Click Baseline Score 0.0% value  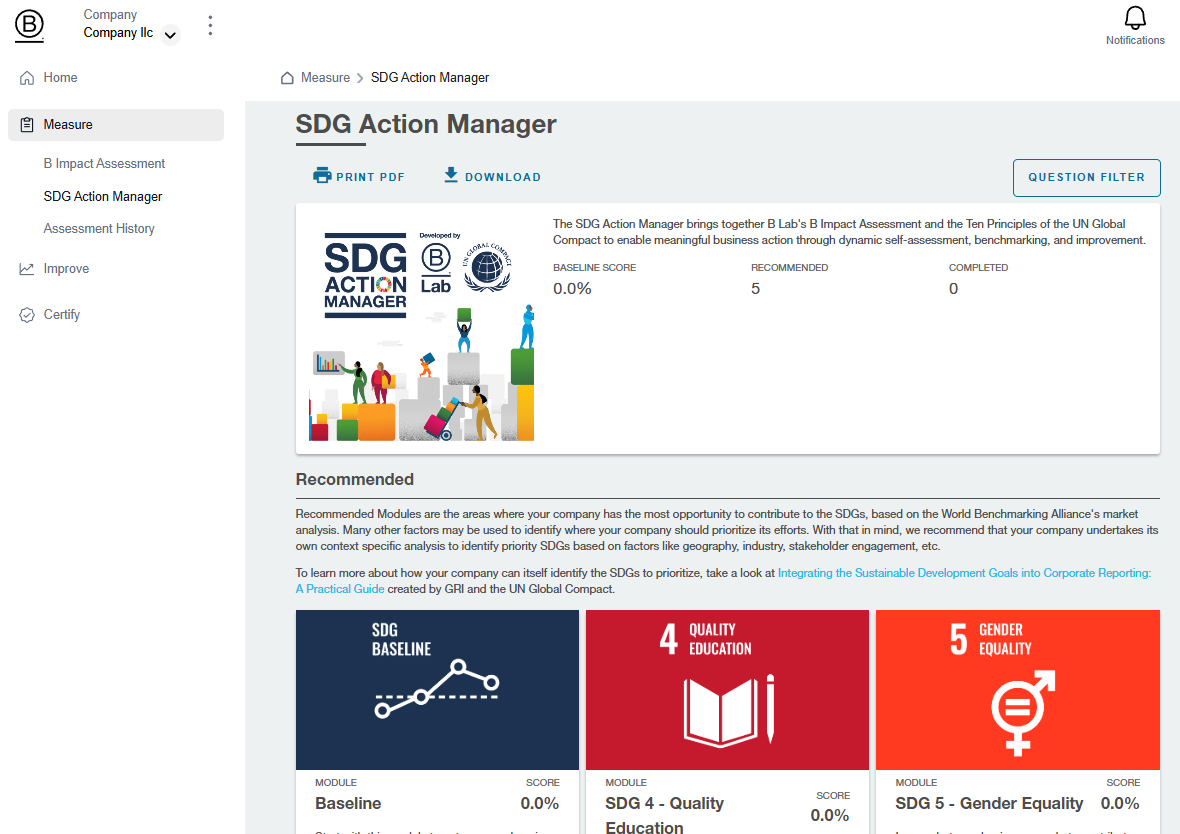(x=573, y=289)
